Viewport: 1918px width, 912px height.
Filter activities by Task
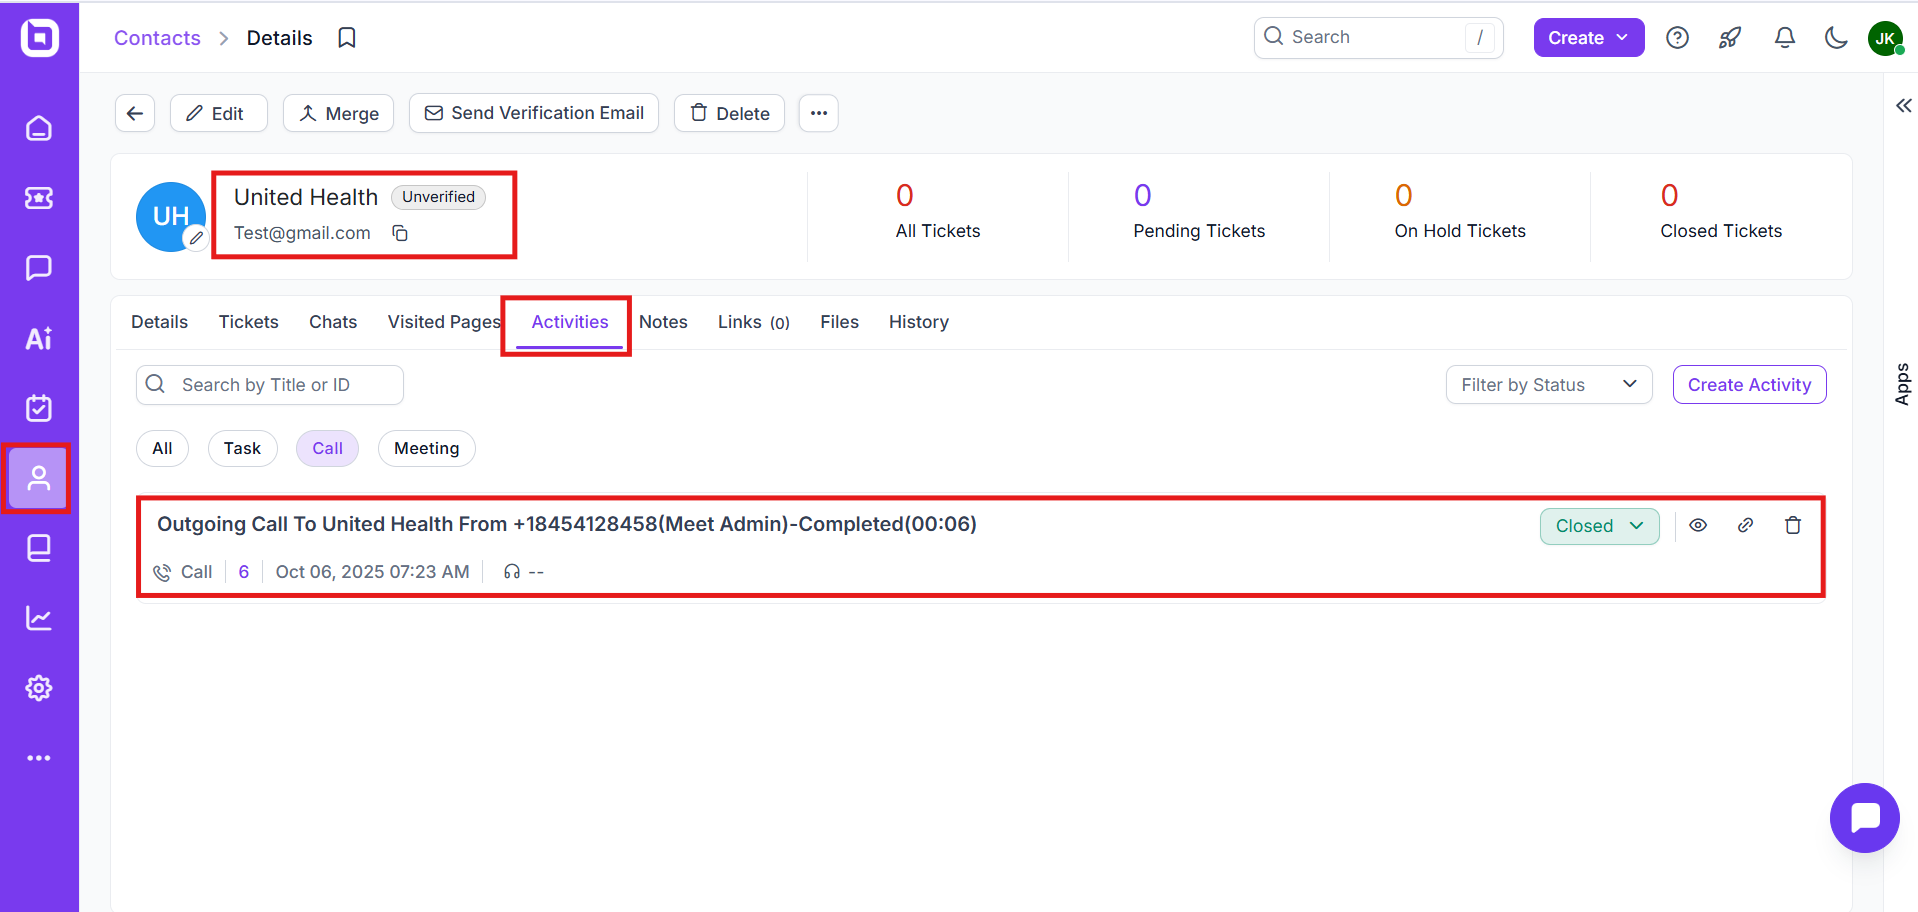coord(242,448)
